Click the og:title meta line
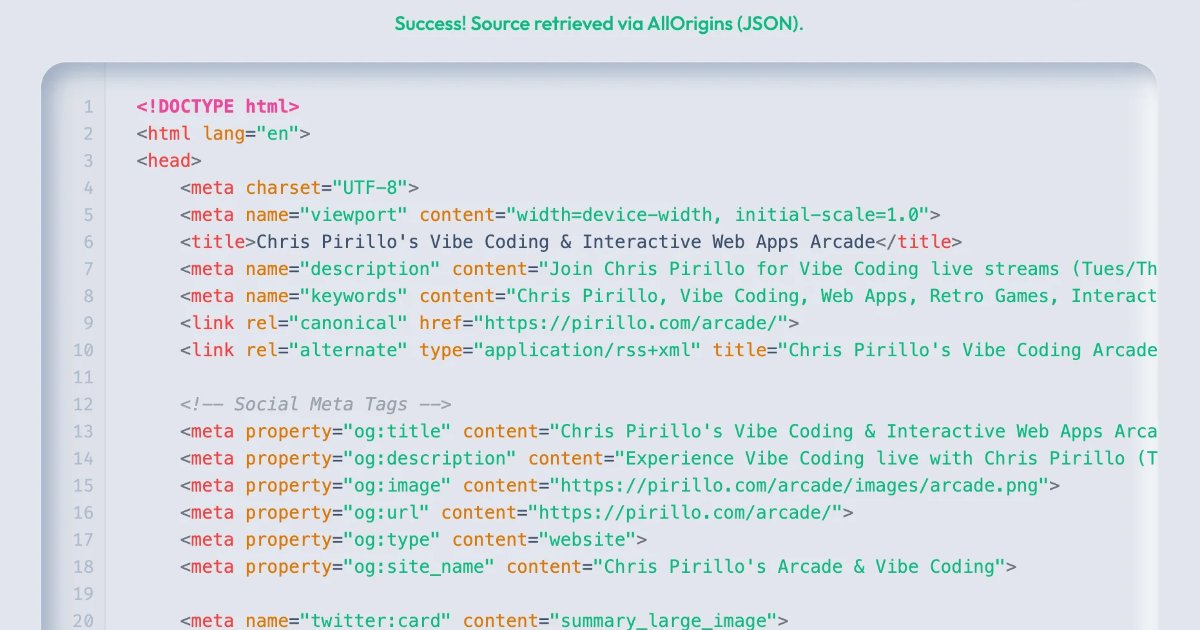Screen dimensions: 1200x630 point(669,431)
